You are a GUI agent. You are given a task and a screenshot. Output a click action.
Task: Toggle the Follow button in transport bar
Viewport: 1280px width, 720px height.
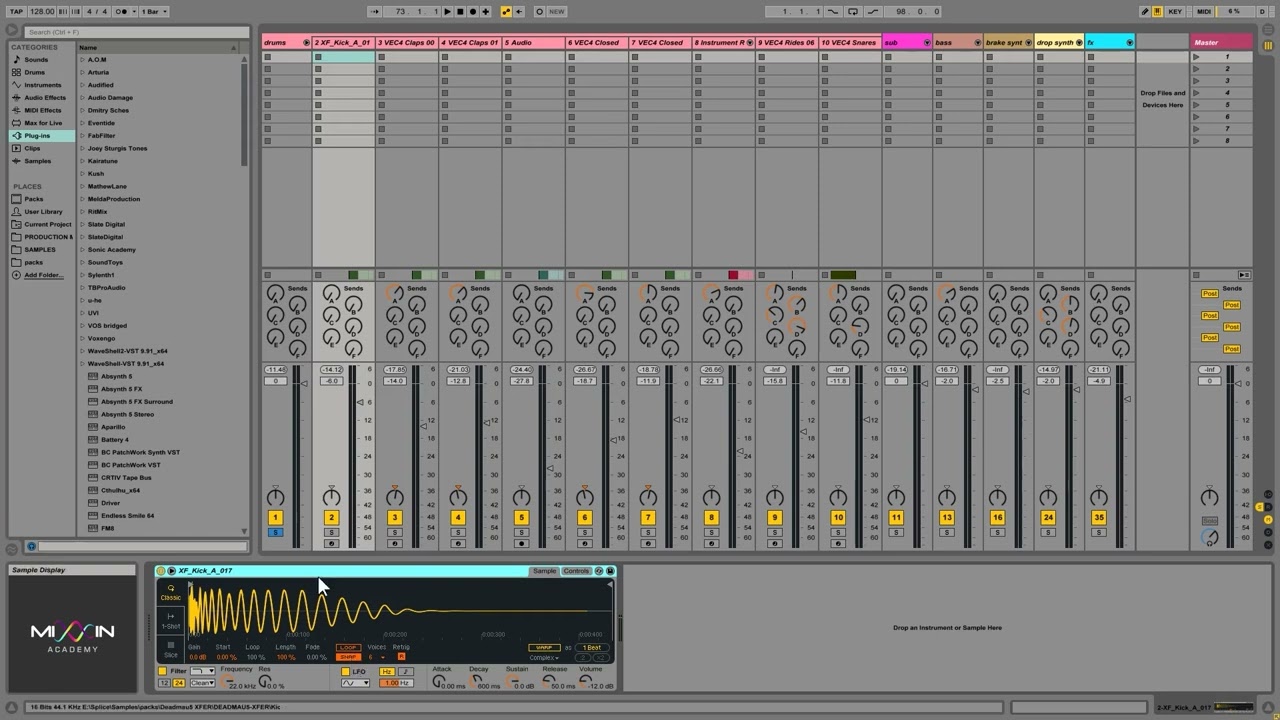pos(375,11)
